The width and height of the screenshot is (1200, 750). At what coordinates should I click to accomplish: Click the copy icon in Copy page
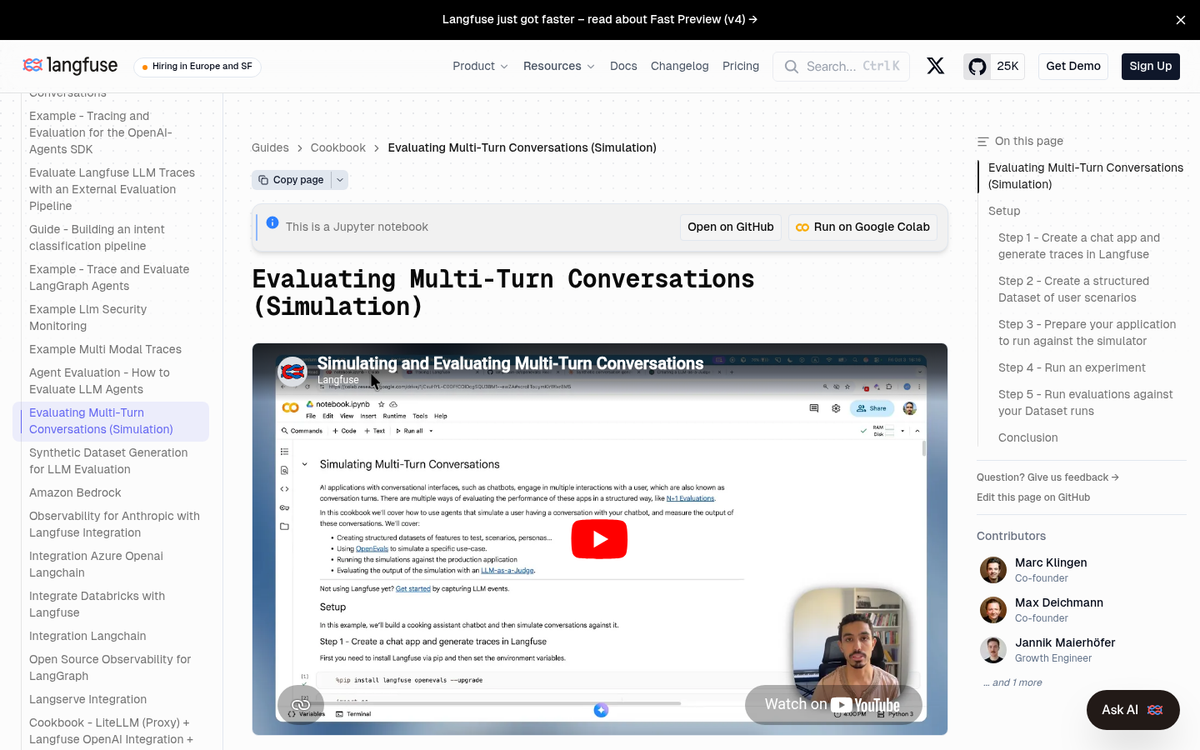pos(263,180)
